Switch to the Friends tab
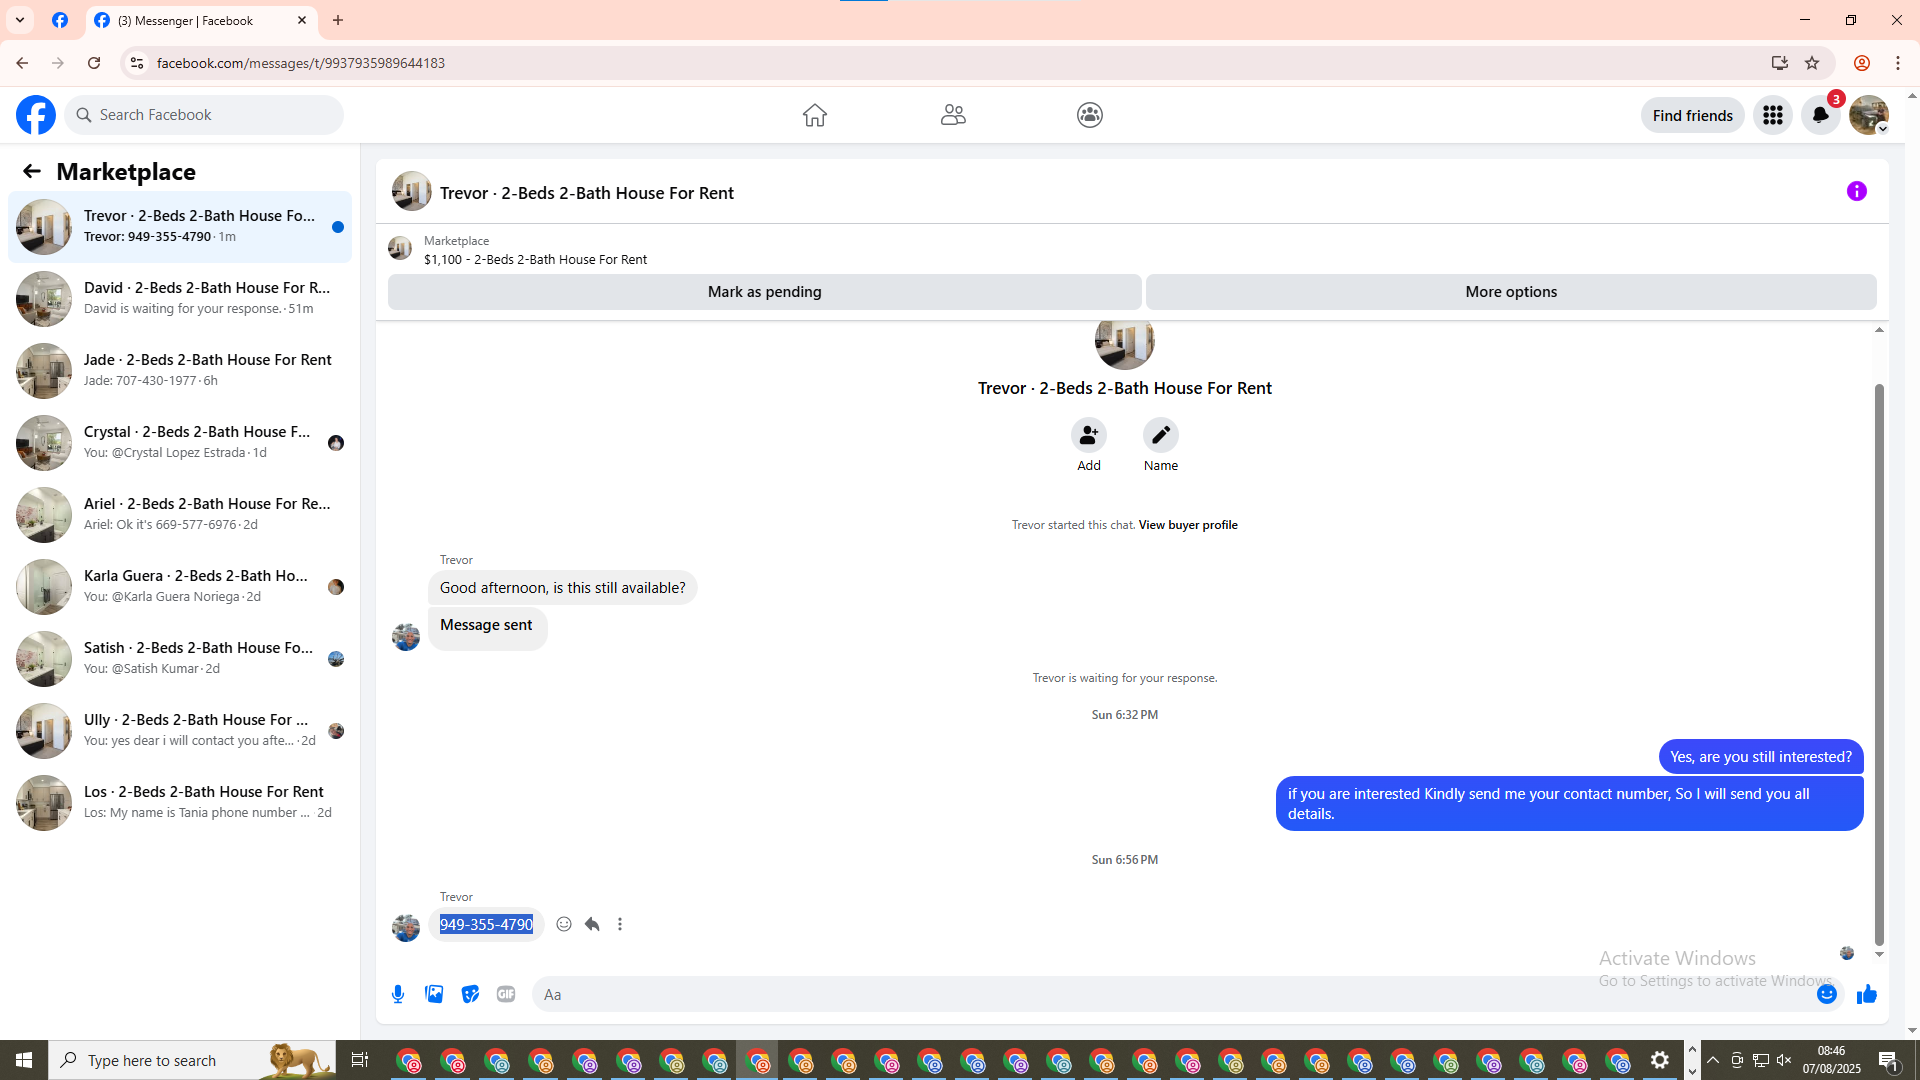 [952, 115]
